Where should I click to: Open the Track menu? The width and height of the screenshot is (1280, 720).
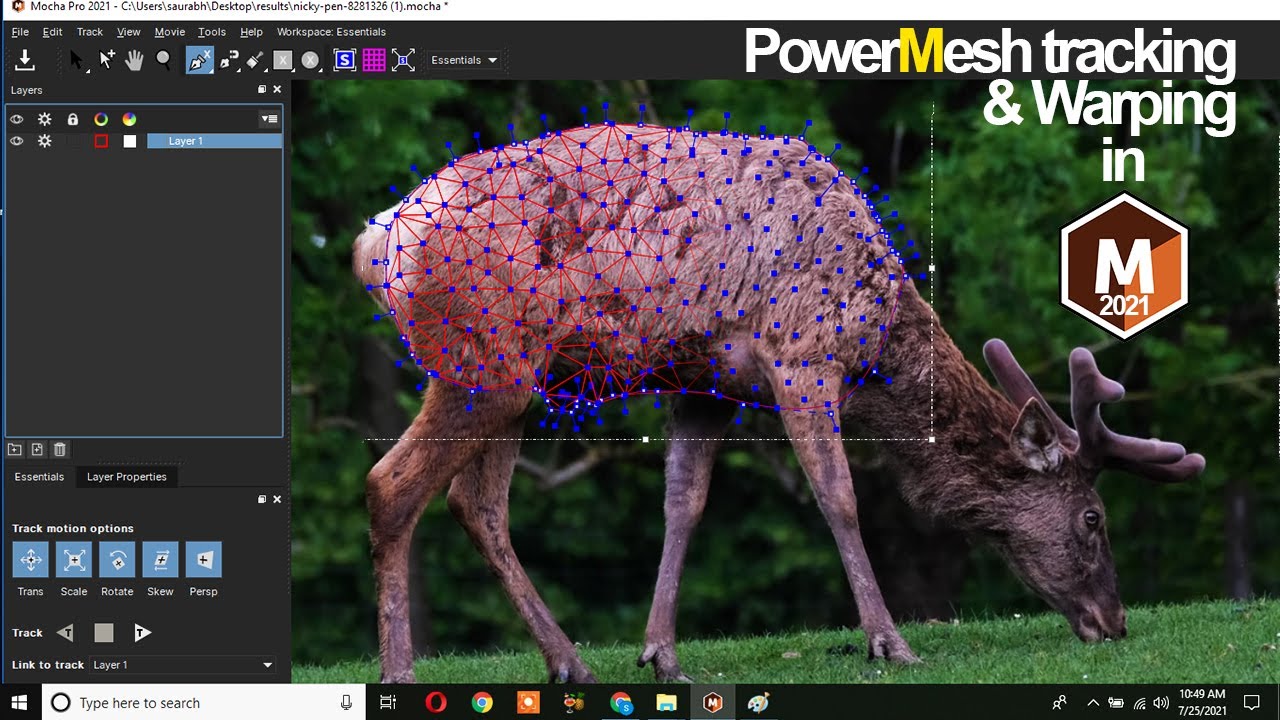tap(90, 32)
